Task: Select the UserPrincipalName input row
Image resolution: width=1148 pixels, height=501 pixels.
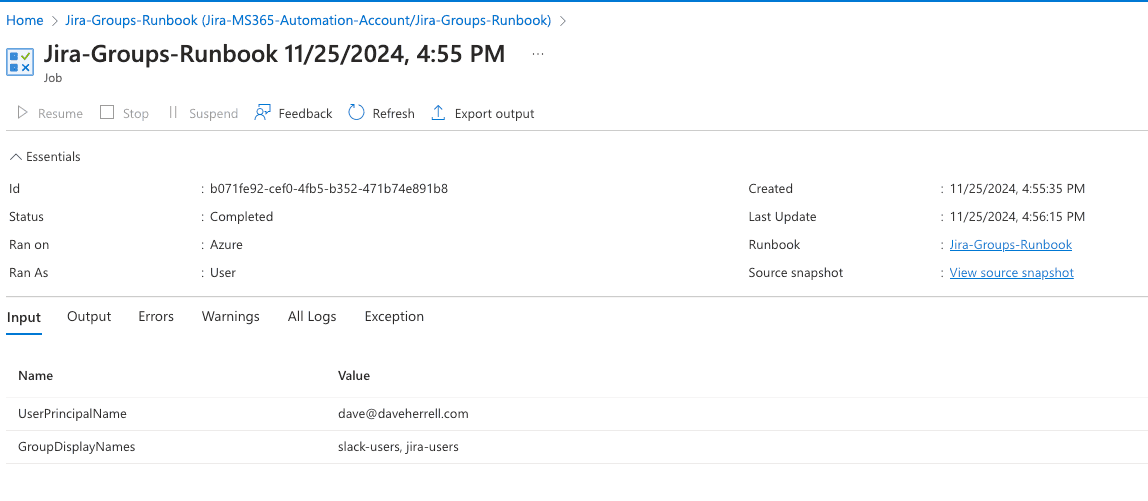Action: tap(574, 414)
